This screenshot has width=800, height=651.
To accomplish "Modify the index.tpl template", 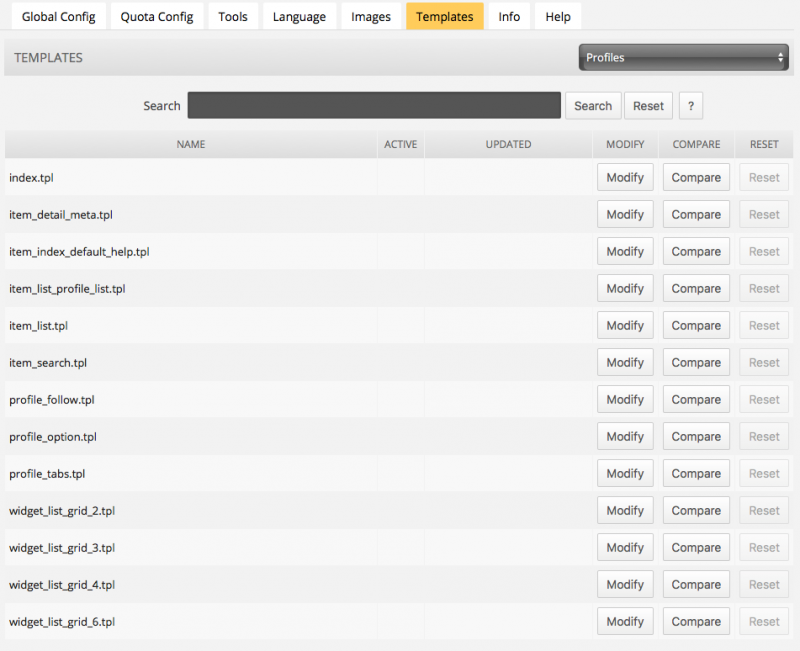I will tap(625, 177).
